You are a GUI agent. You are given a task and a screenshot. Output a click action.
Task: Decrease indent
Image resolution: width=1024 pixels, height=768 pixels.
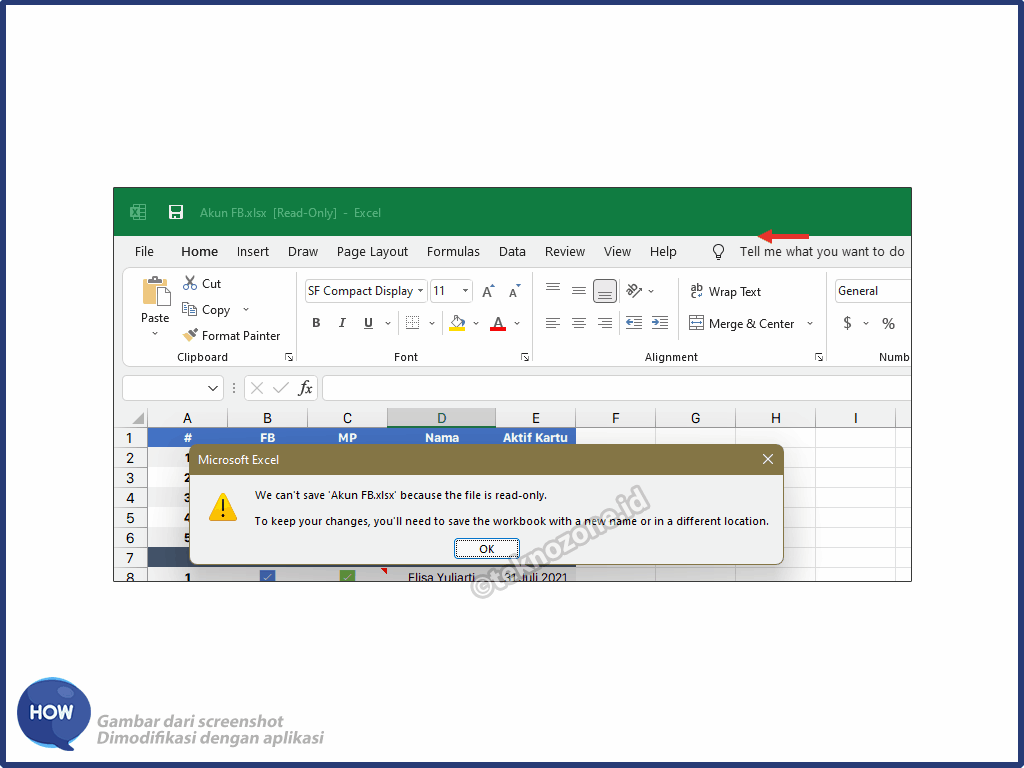[634, 323]
